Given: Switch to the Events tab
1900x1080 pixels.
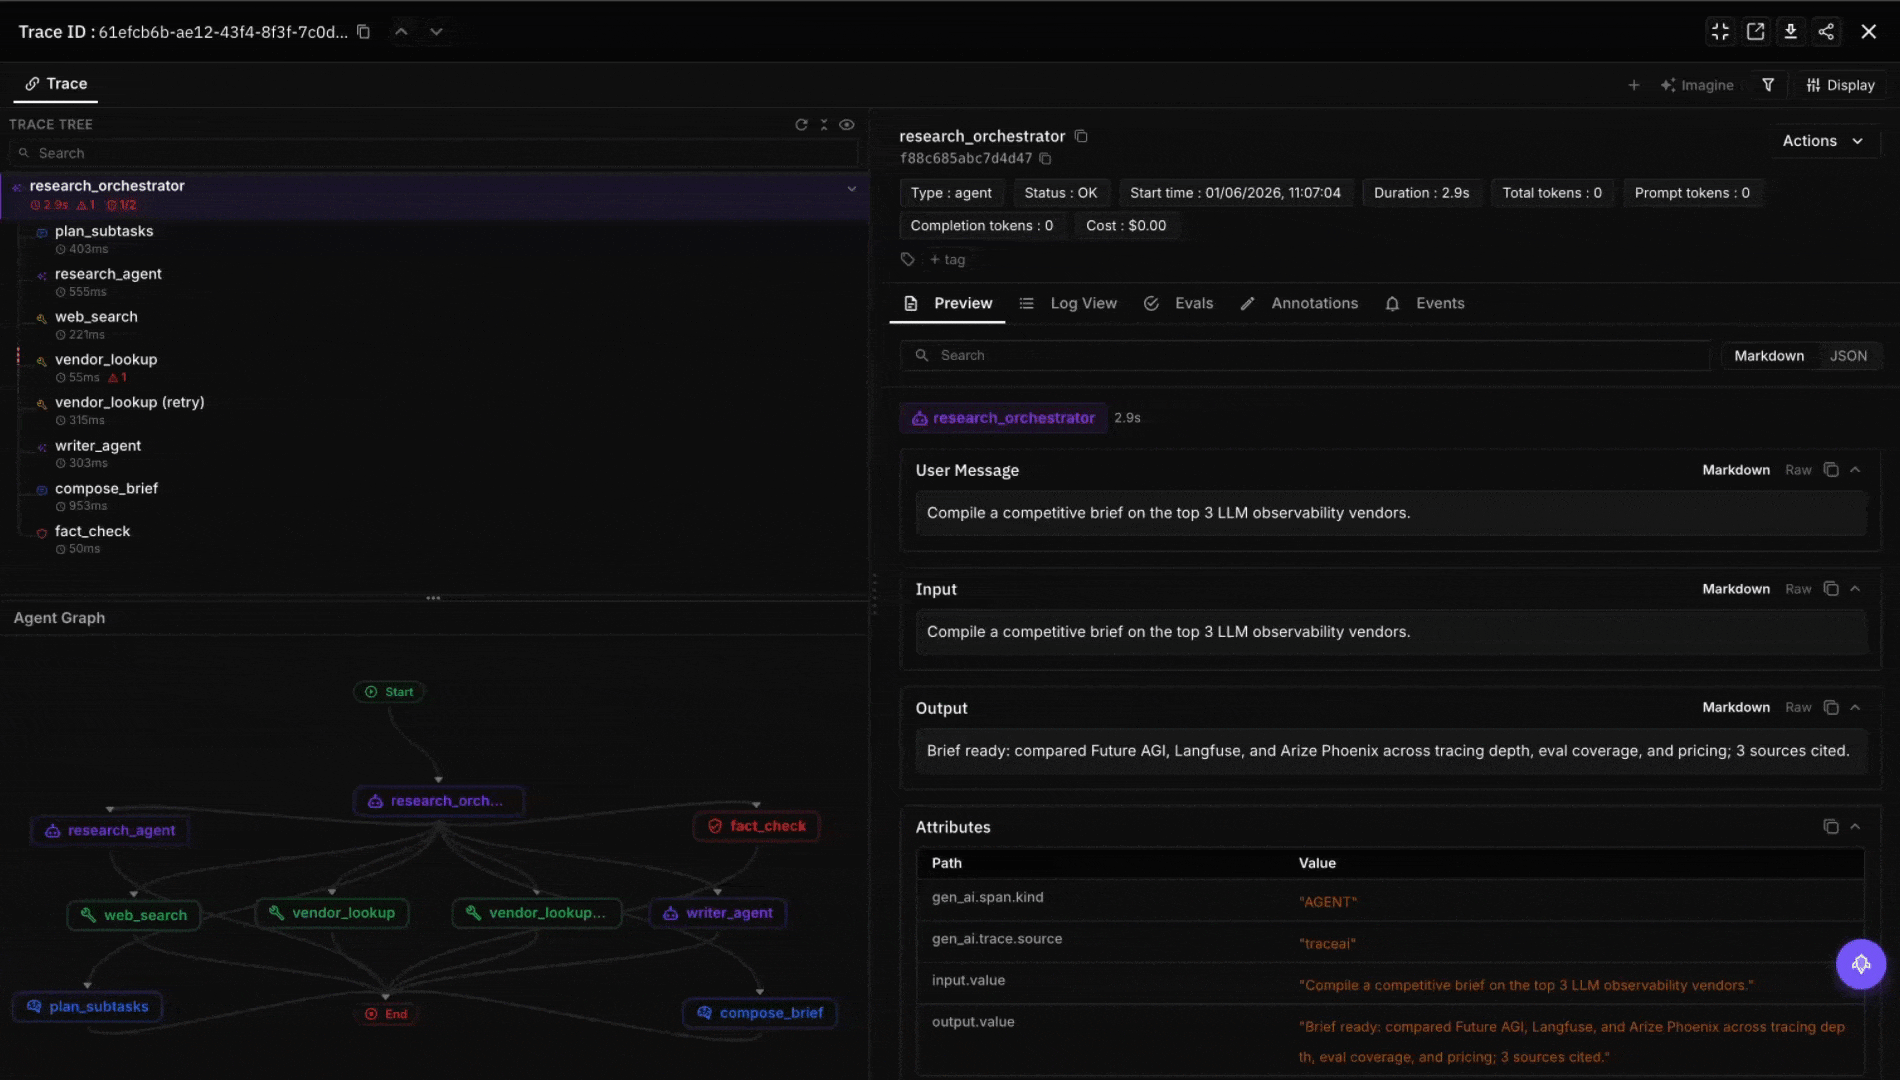Looking at the screenshot, I should click(x=1424, y=303).
